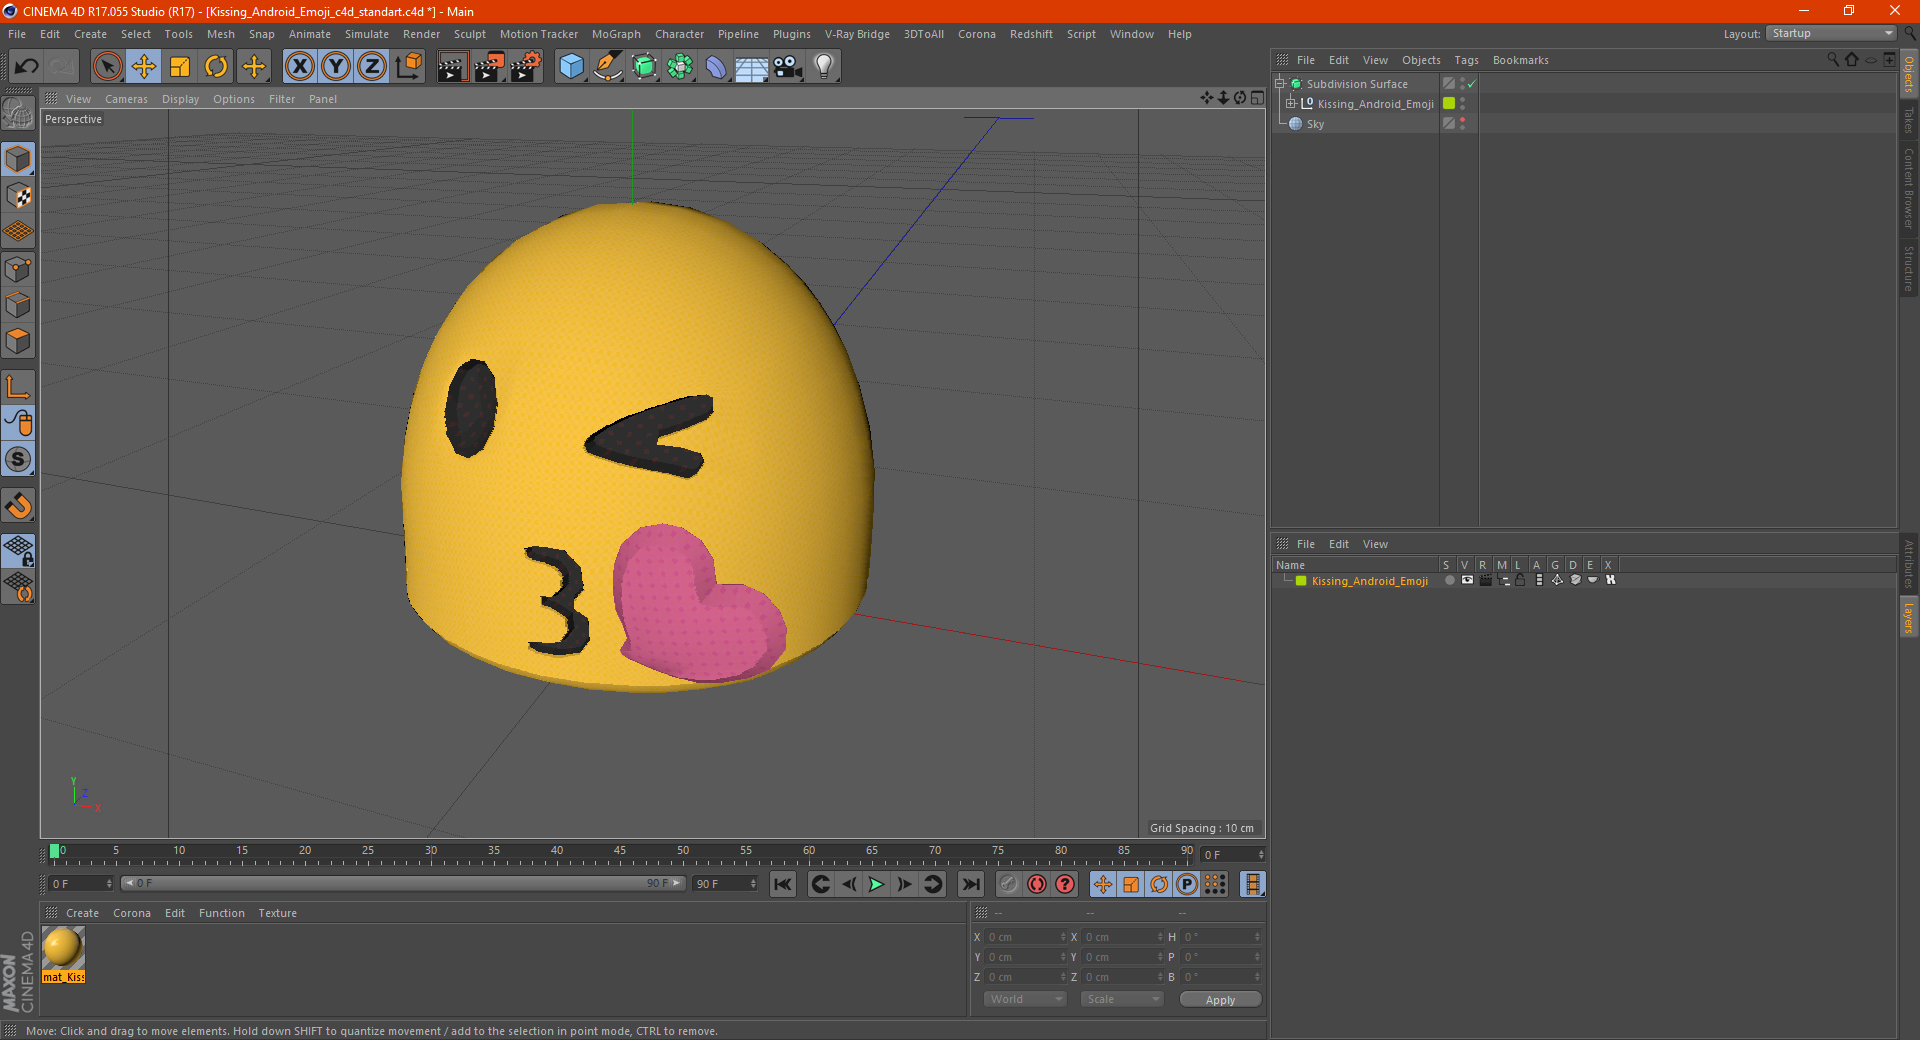Open the Scale mode dropdown
Viewport: 1920px width, 1040px height.
(x=1122, y=999)
